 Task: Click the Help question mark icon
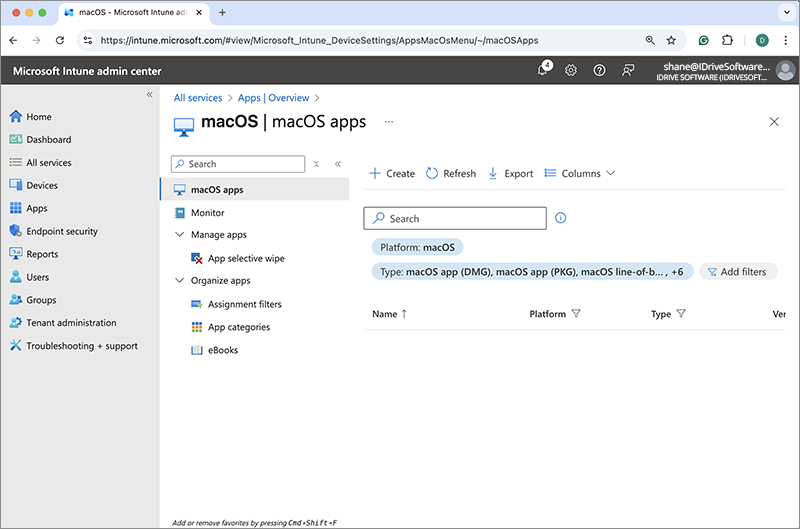click(599, 70)
